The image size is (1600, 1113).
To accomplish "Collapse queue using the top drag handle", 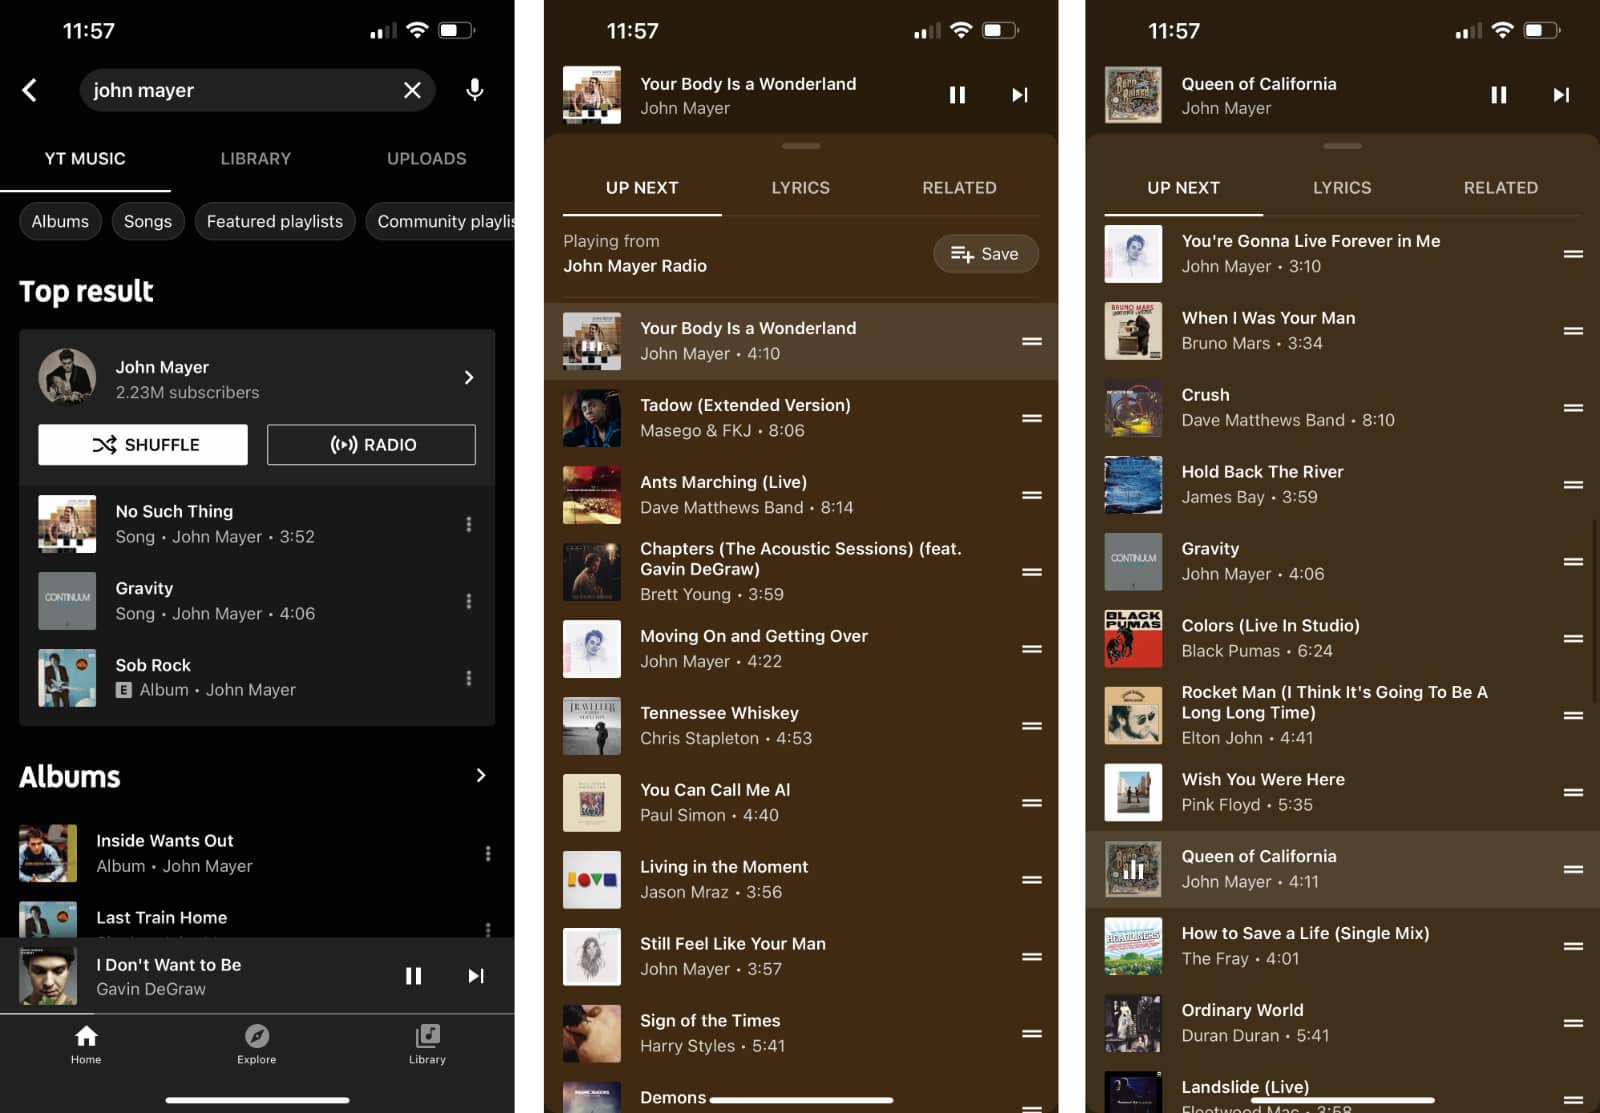I will click(x=801, y=146).
